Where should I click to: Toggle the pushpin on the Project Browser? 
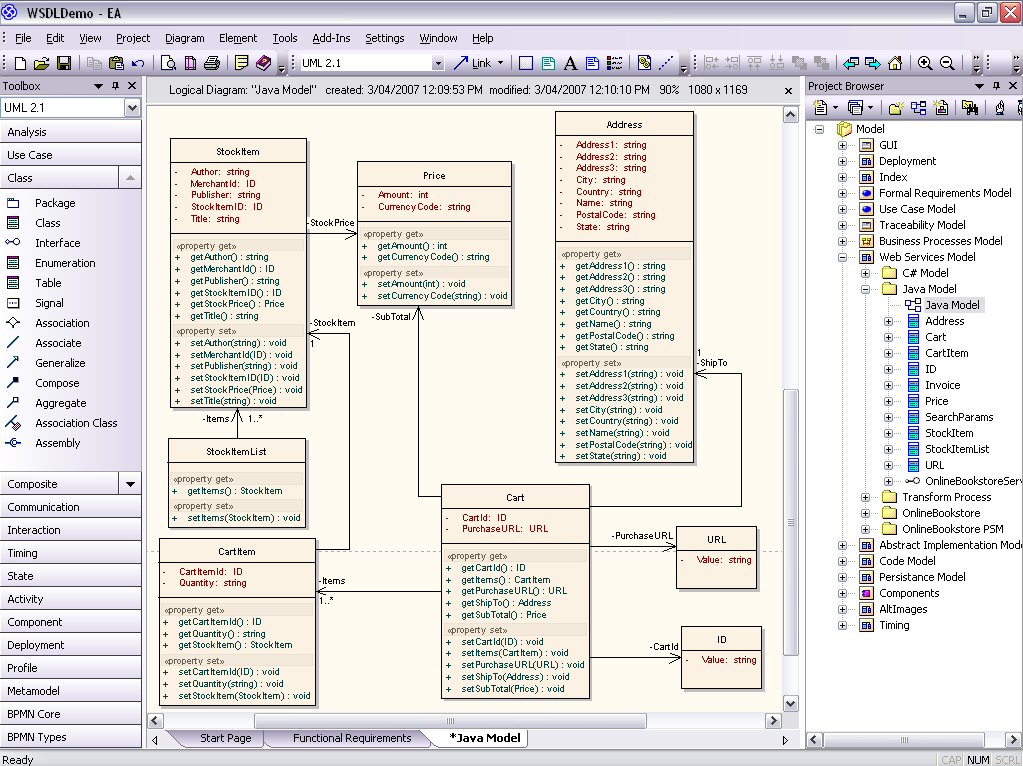(x=997, y=85)
